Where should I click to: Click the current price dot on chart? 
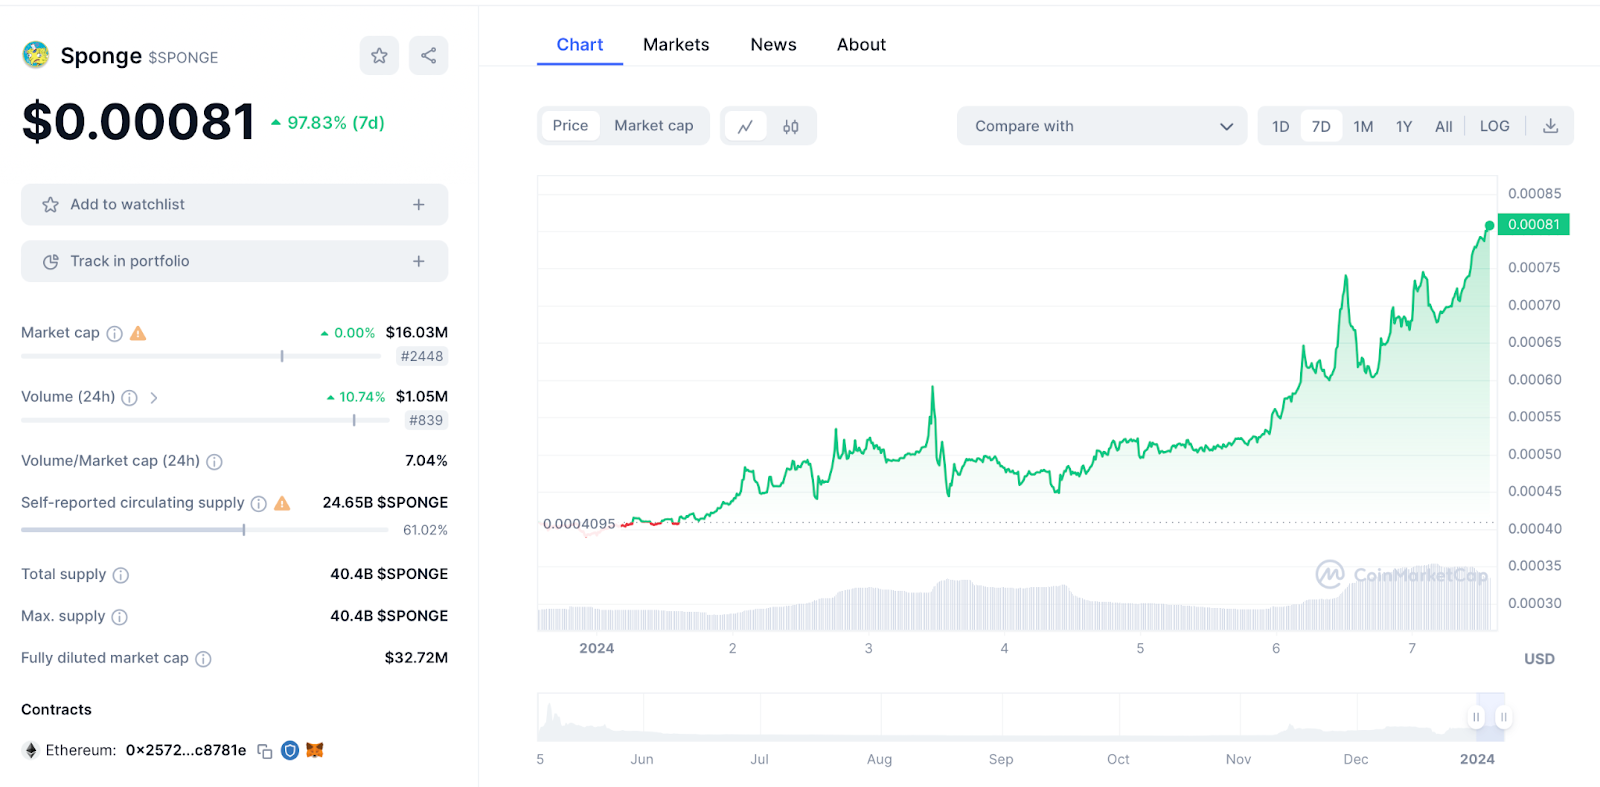(x=1489, y=226)
